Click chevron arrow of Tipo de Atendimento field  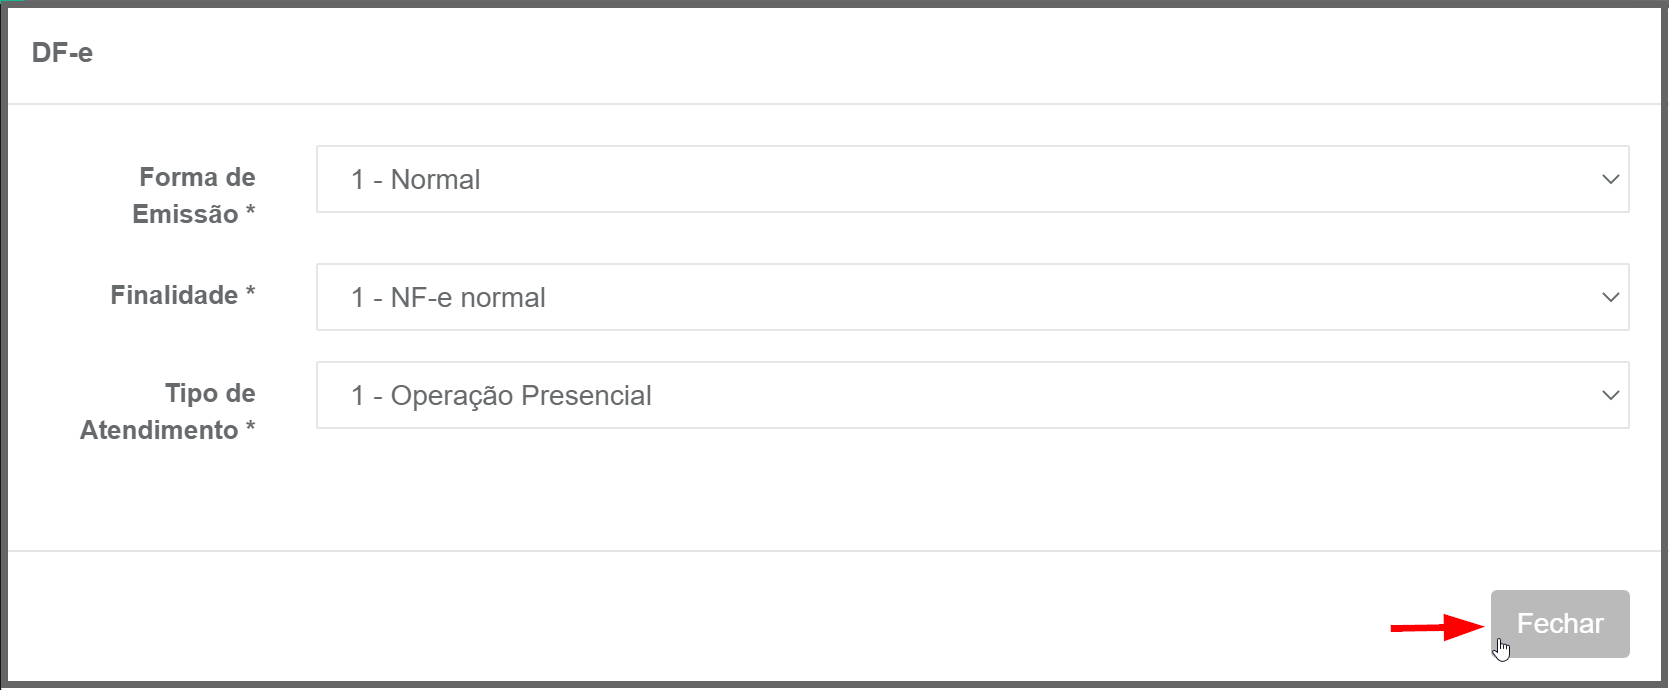tap(1610, 396)
